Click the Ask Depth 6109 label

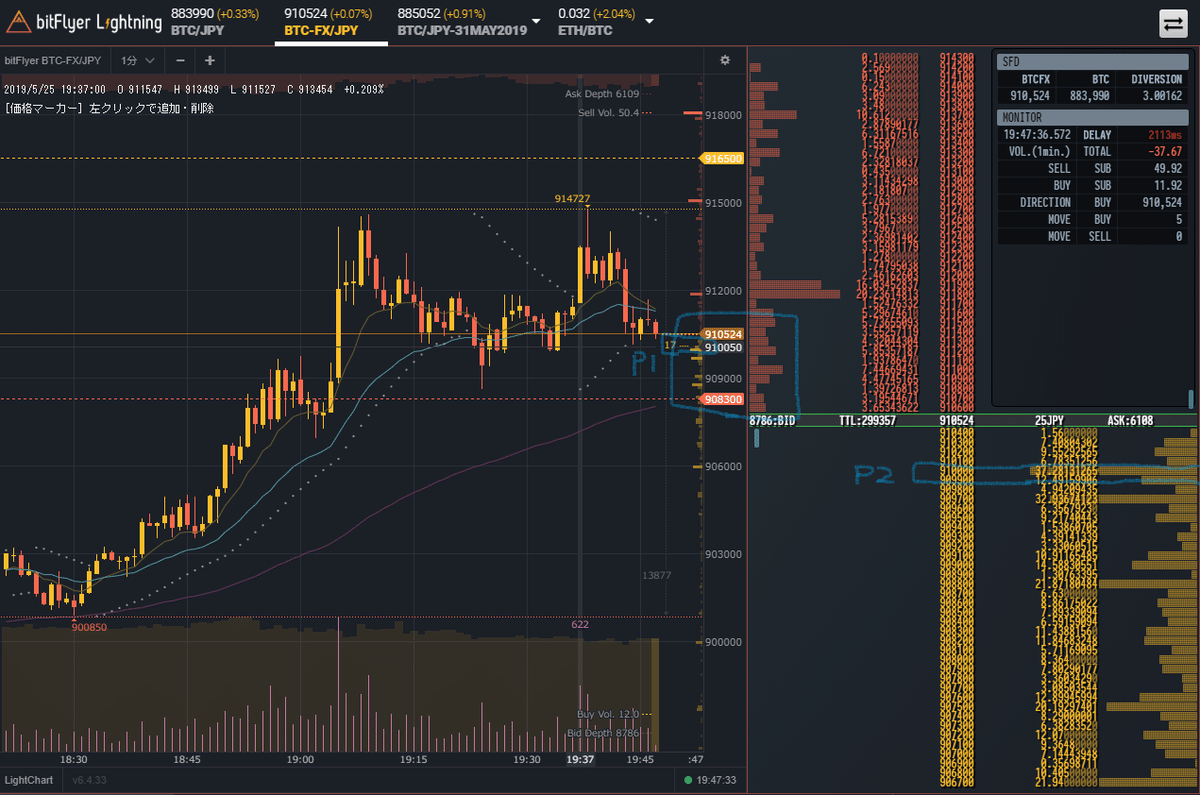(601, 93)
